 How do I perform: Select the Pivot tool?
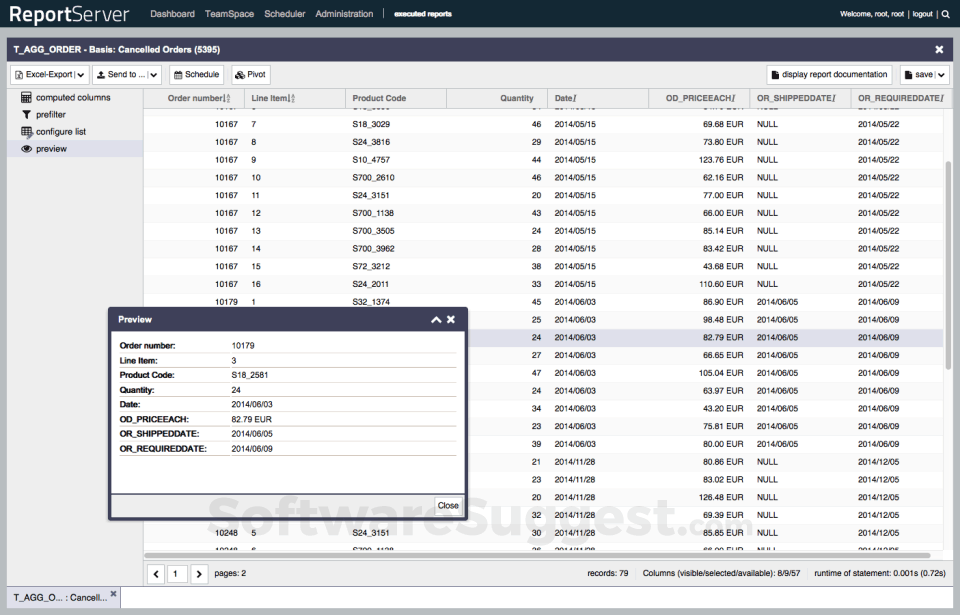point(249,74)
